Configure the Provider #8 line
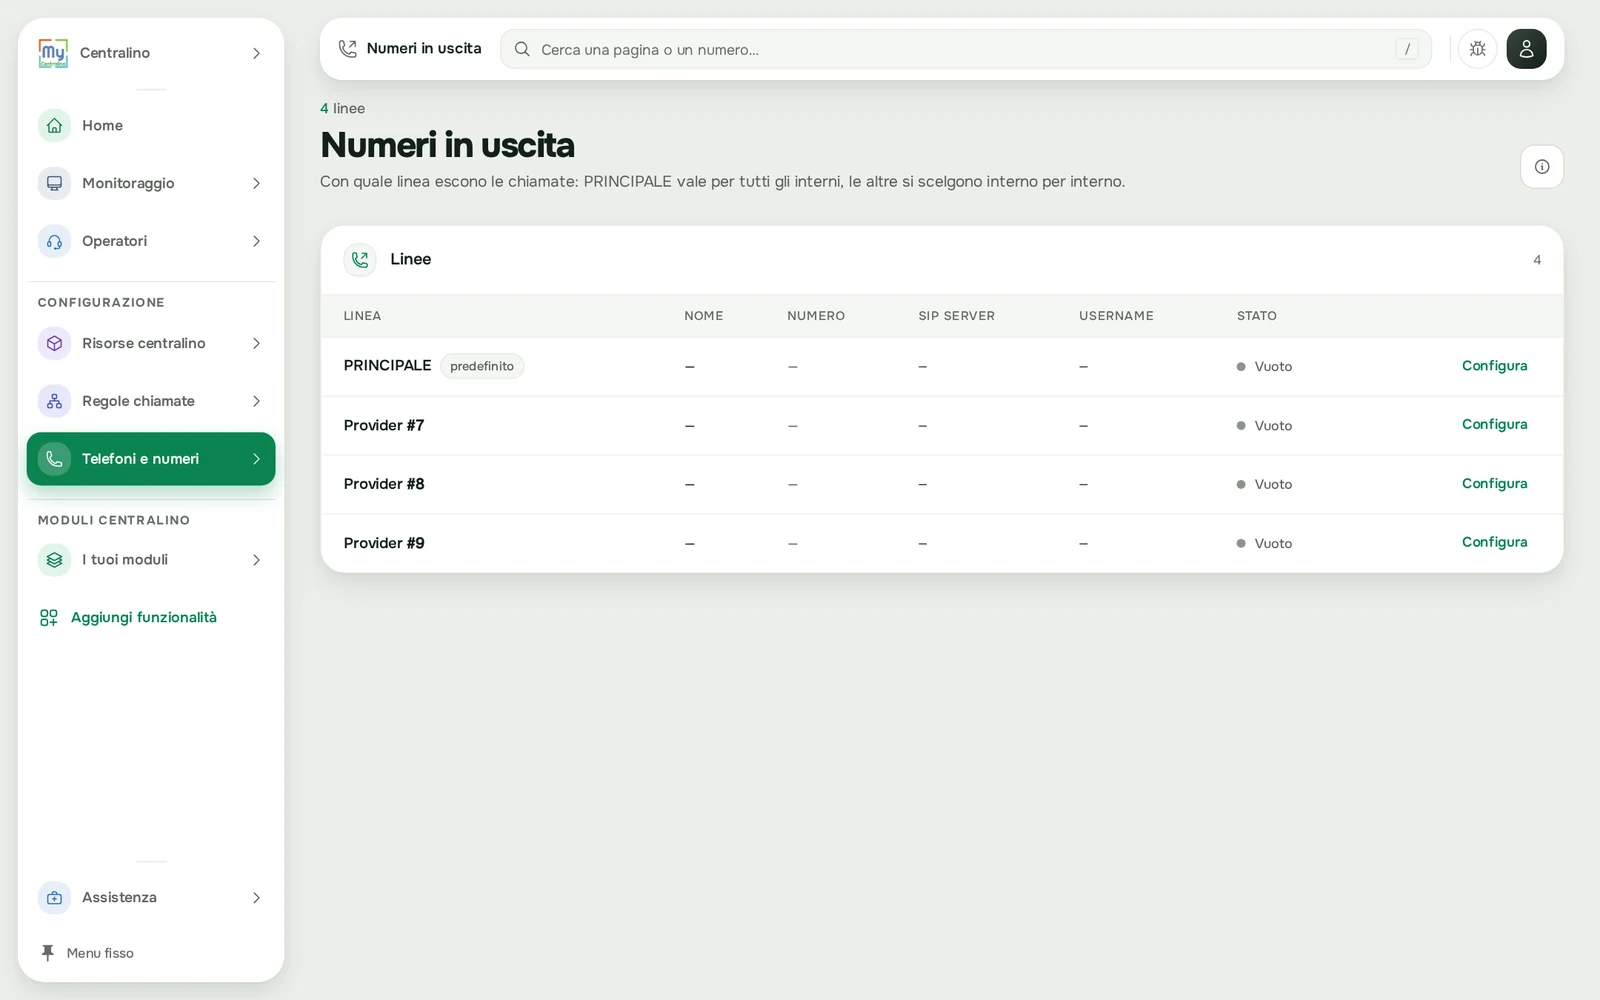 (1494, 484)
